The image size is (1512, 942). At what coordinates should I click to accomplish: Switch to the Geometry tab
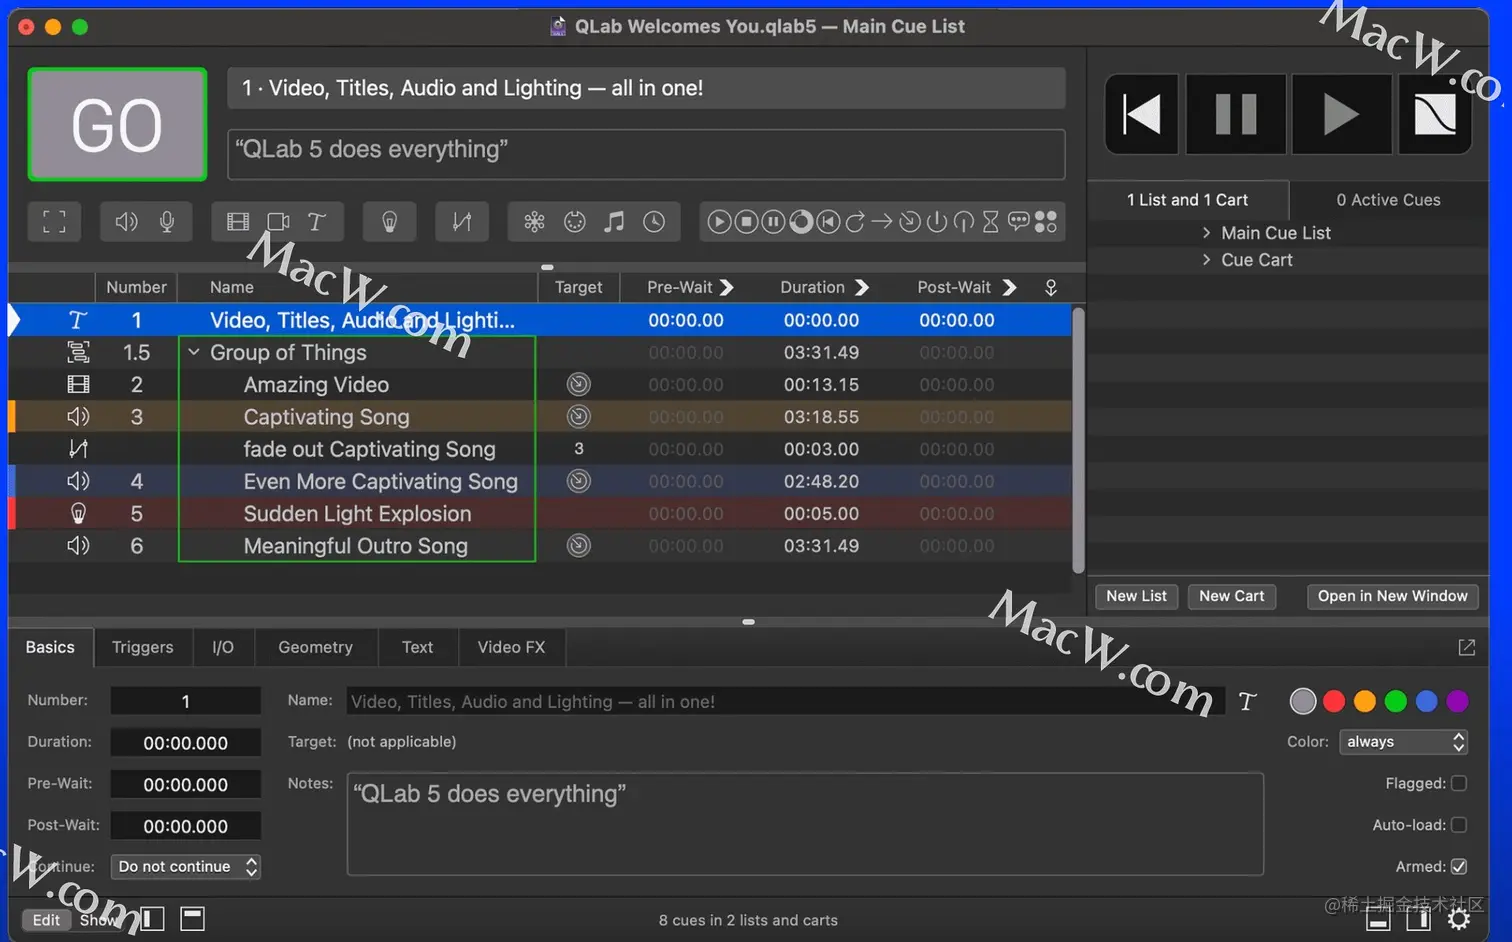[x=316, y=648]
